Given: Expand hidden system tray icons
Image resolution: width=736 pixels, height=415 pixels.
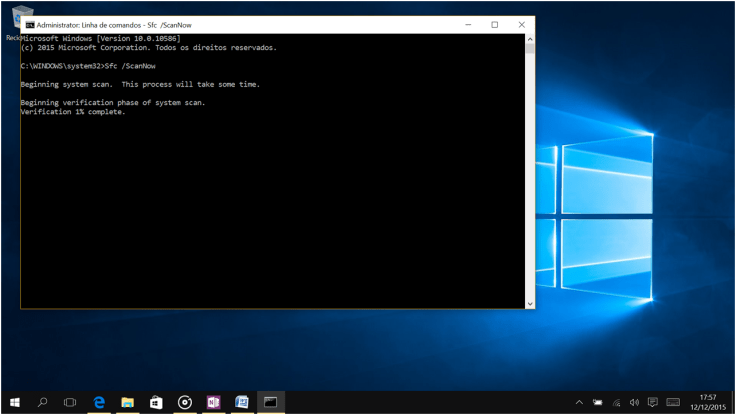Looking at the screenshot, I should click(x=579, y=402).
